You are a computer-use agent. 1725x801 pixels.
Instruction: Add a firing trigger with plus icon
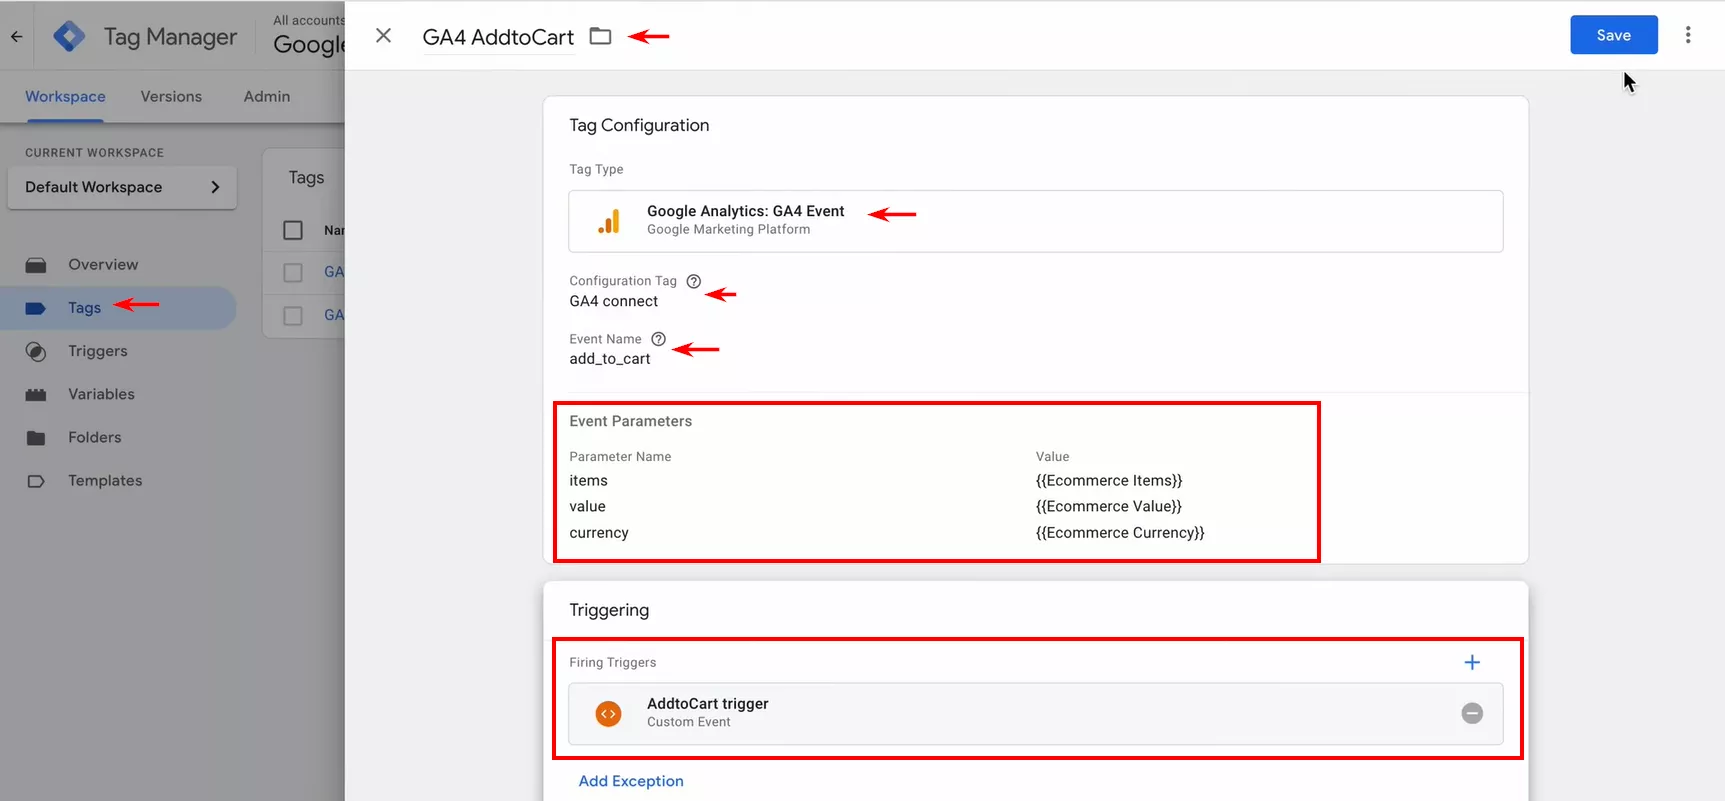(x=1472, y=662)
